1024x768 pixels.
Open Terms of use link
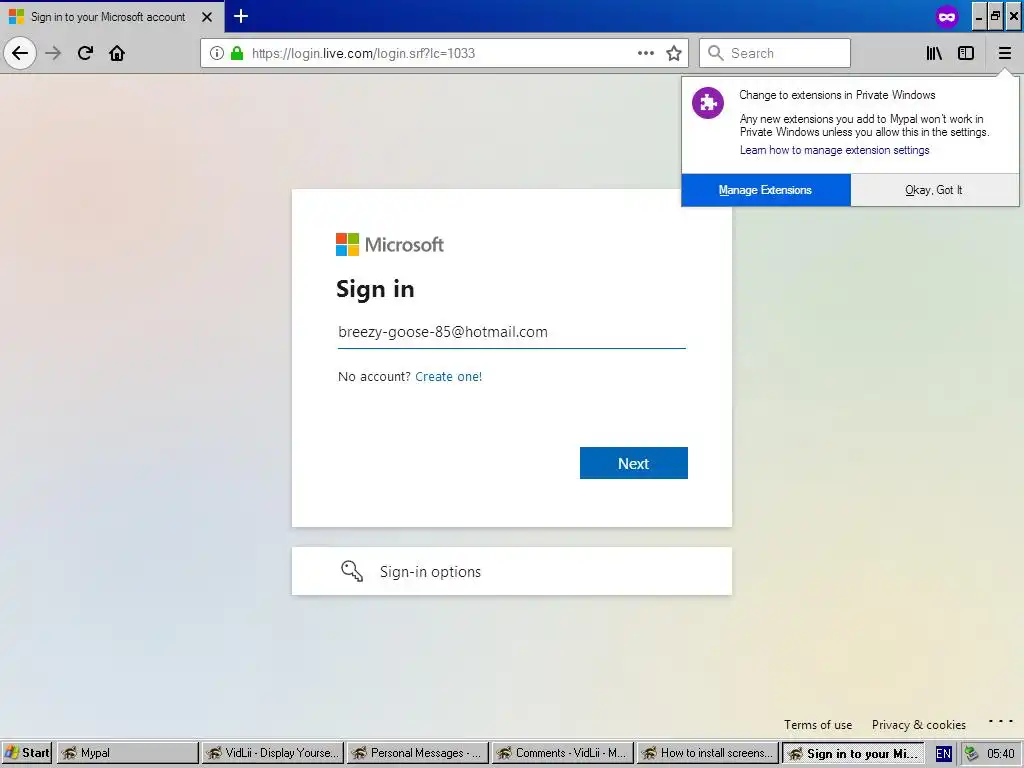click(818, 725)
